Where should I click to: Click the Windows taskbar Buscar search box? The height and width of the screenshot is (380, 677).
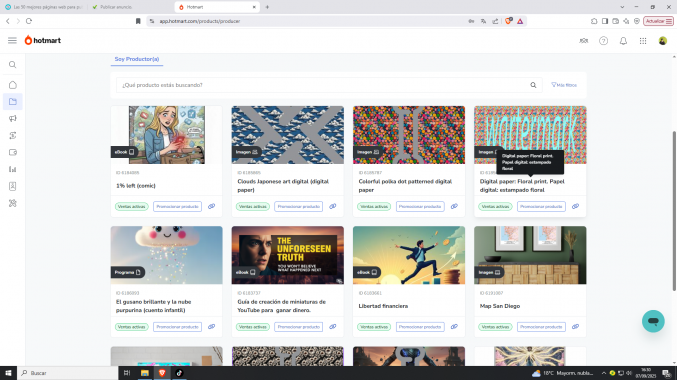(67, 373)
